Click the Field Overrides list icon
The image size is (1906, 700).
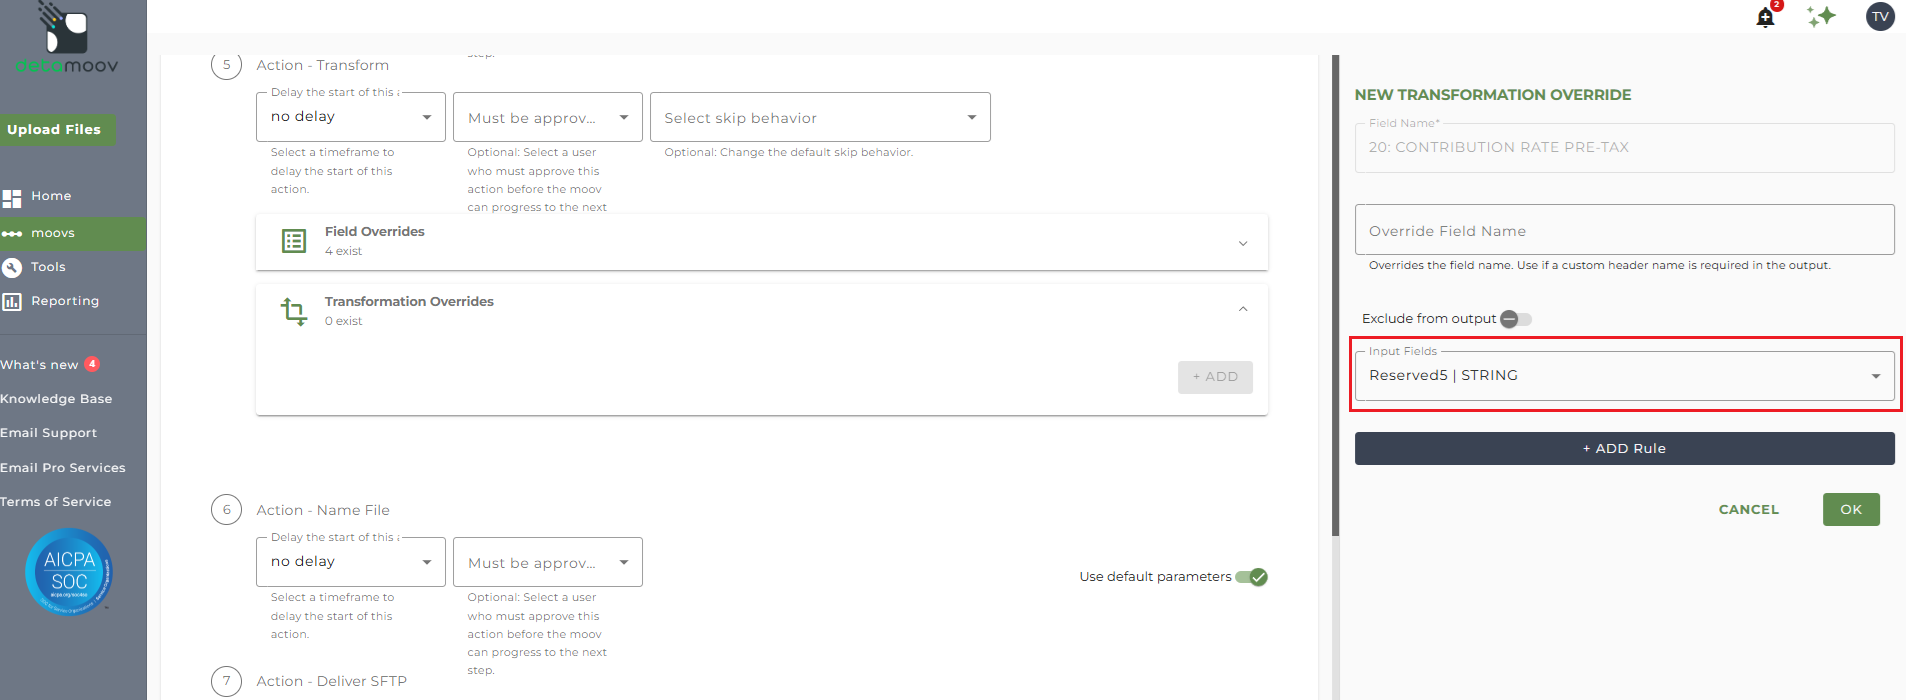tap(294, 241)
